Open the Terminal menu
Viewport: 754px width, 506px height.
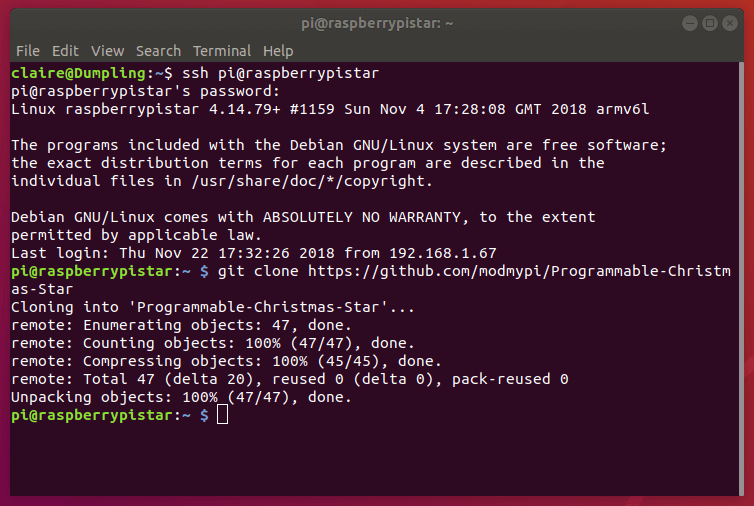click(222, 50)
